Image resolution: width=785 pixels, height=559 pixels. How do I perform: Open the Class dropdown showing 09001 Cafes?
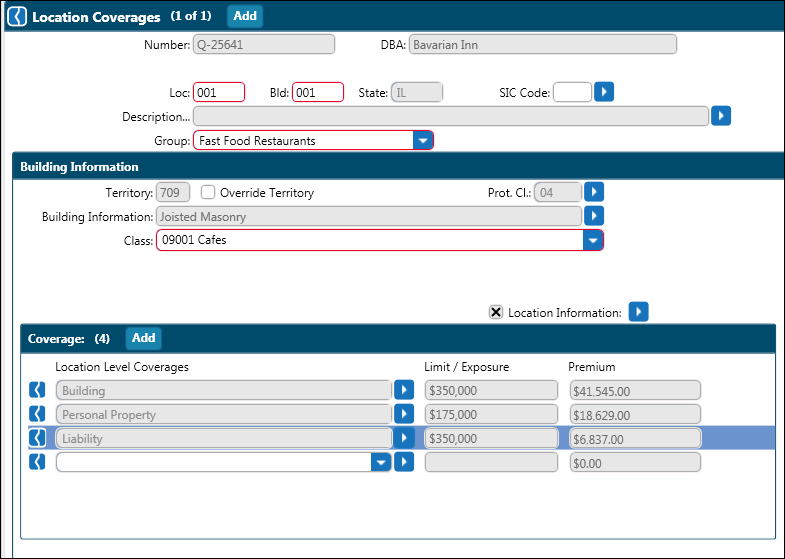[593, 241]
